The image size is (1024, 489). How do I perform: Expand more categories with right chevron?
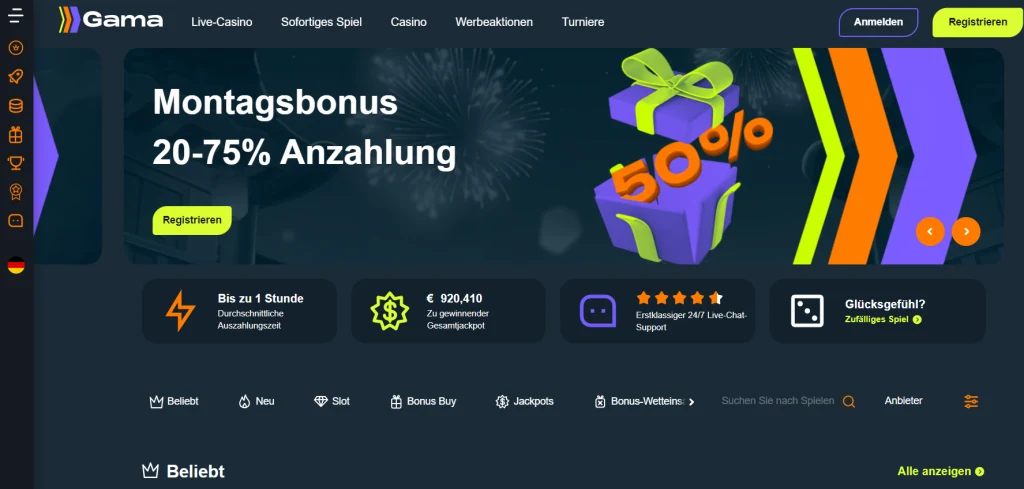coord(692,402)
